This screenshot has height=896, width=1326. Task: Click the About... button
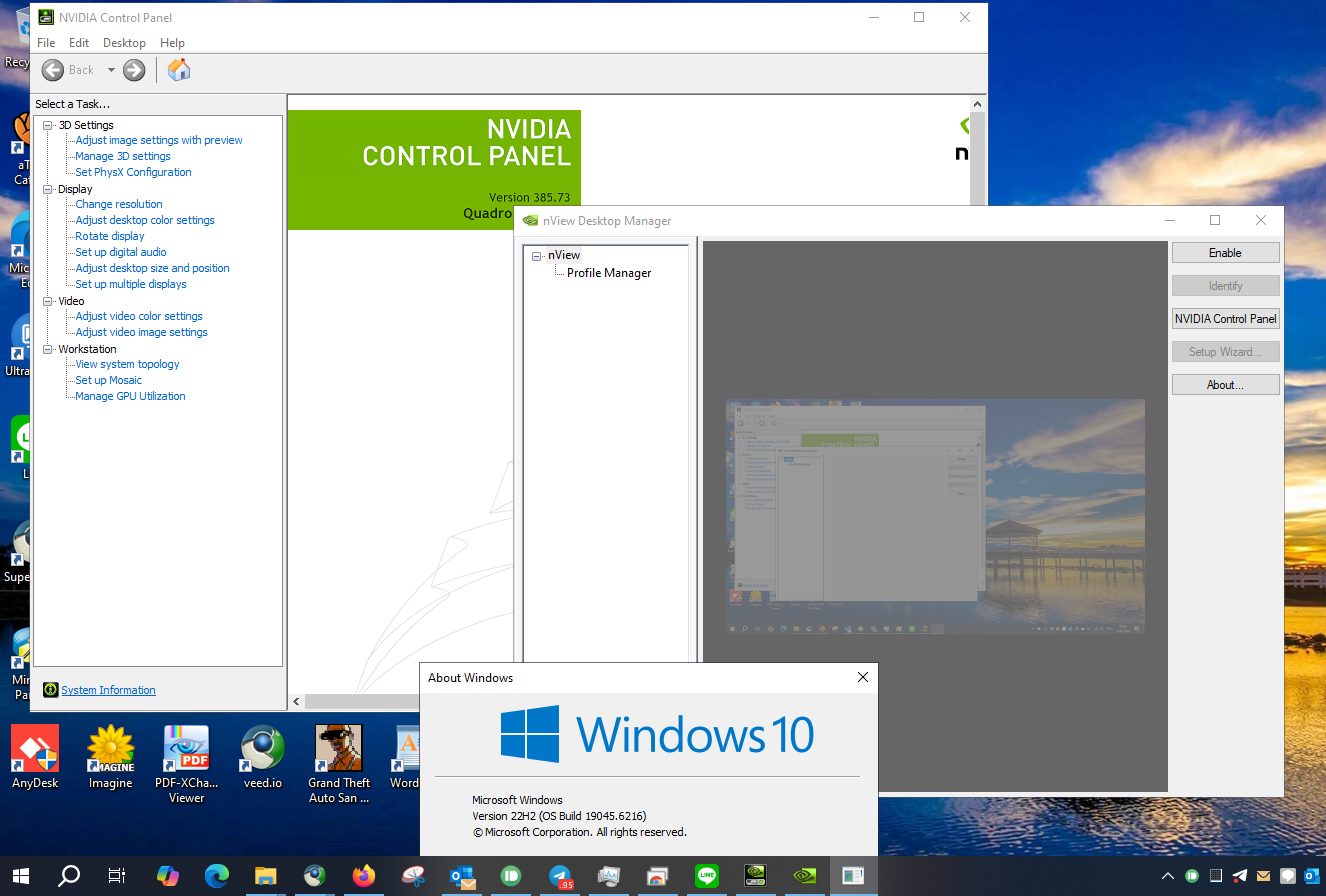click(x=1225, y=385)
